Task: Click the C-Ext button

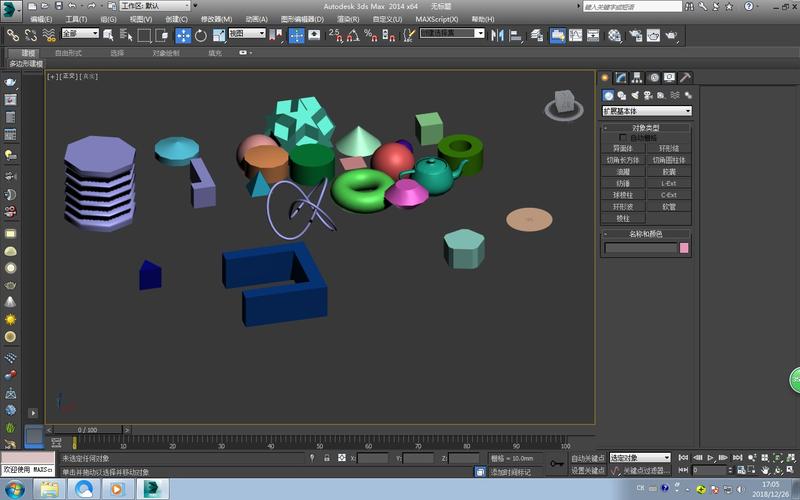Action: [669, 195]
